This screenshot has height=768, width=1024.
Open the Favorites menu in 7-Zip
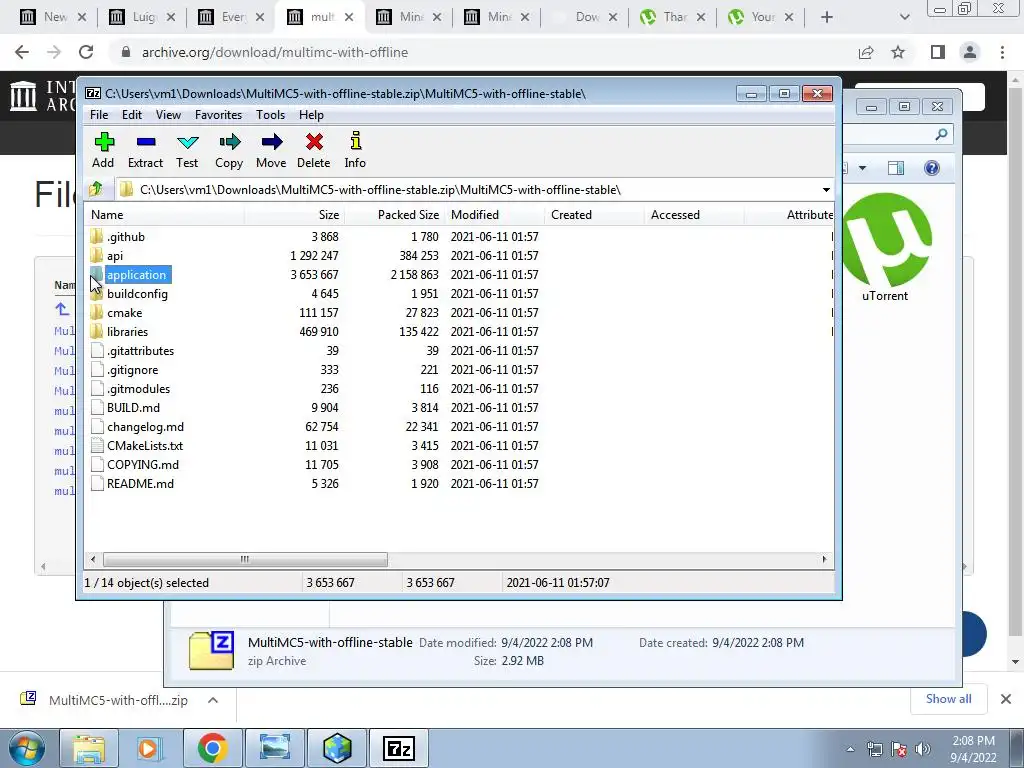tap(219, 115)
